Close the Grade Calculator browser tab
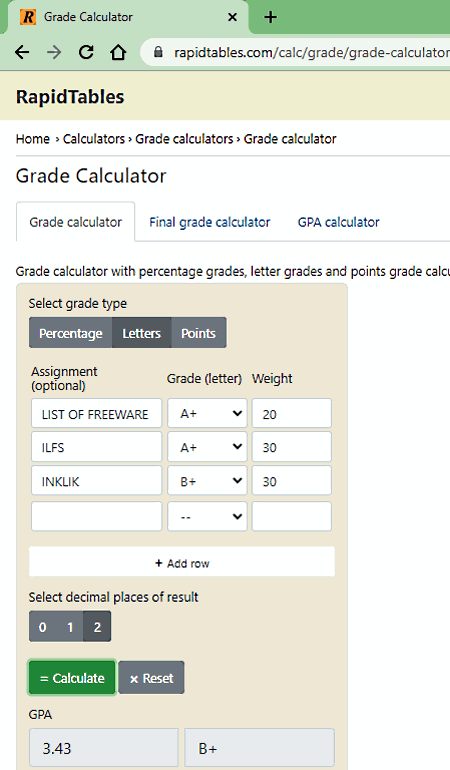This screenshot has height=770, width=450. (232, 17)
